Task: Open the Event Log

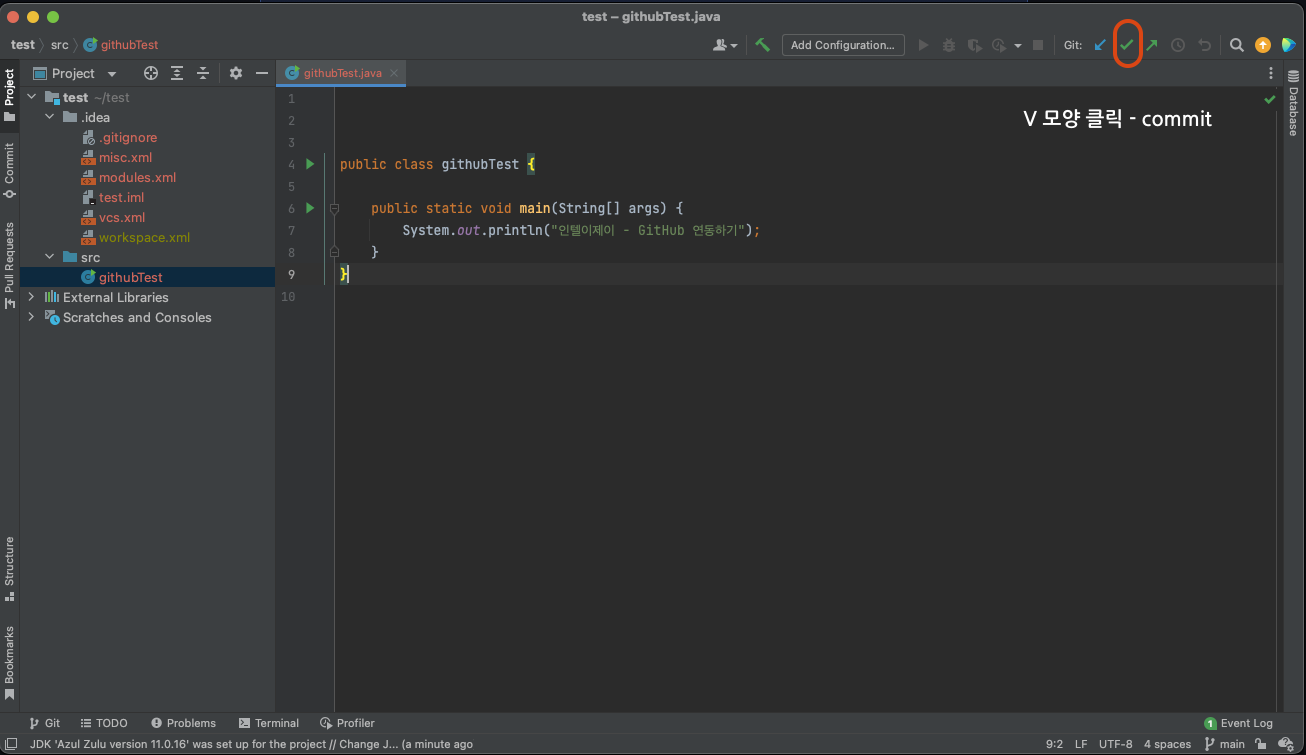Action: pos(1239,723)
